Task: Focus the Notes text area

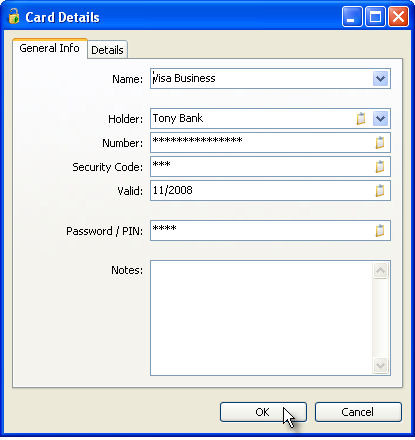Action: tap(261, 318)
